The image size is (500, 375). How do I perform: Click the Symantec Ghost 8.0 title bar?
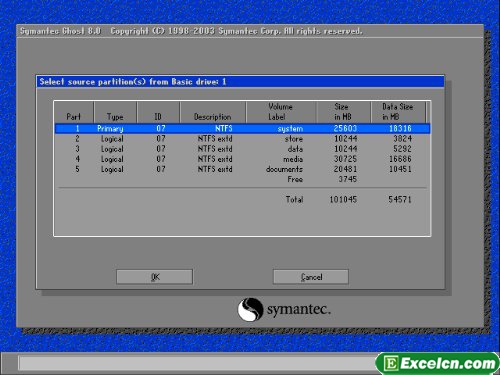(x=250, y=31)
